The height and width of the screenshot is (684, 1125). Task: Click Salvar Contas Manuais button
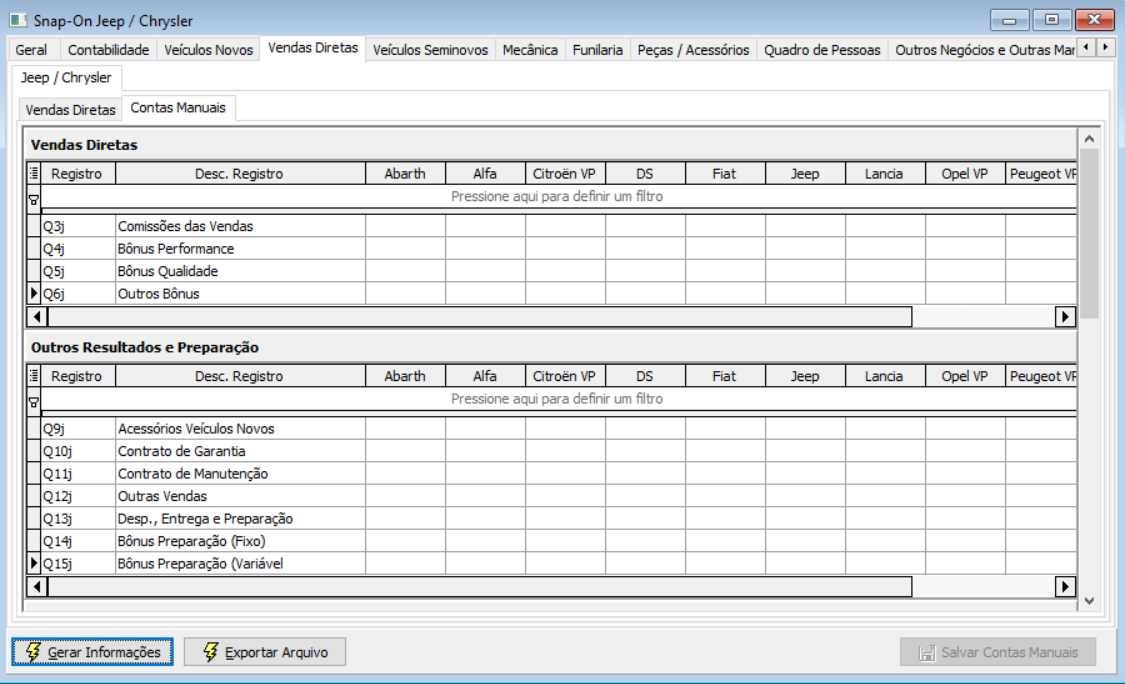(998, 652)
